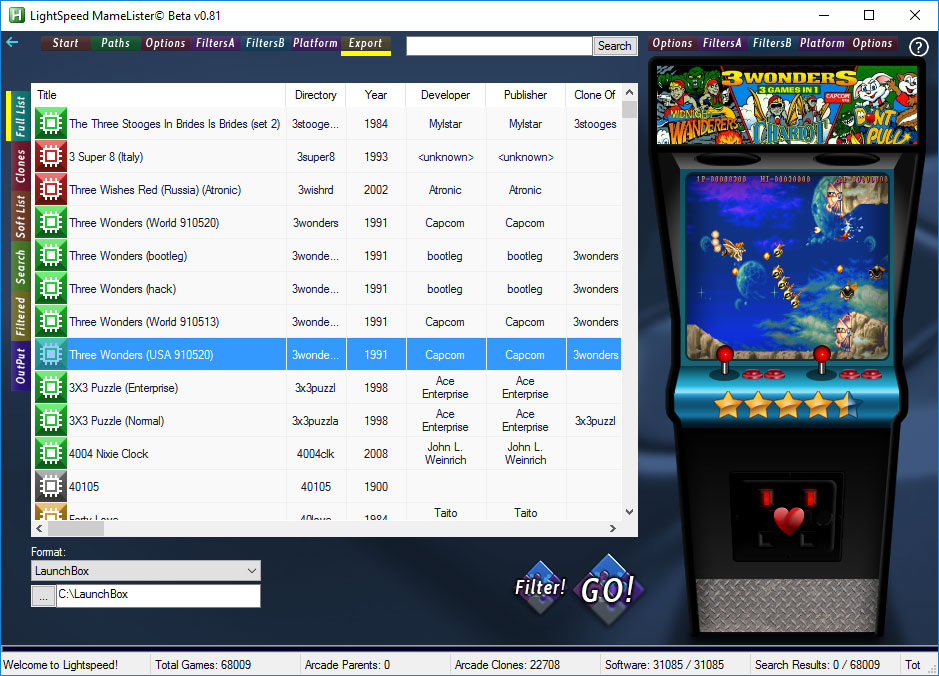Open the Soft List side tab

[x=20, y=216]
